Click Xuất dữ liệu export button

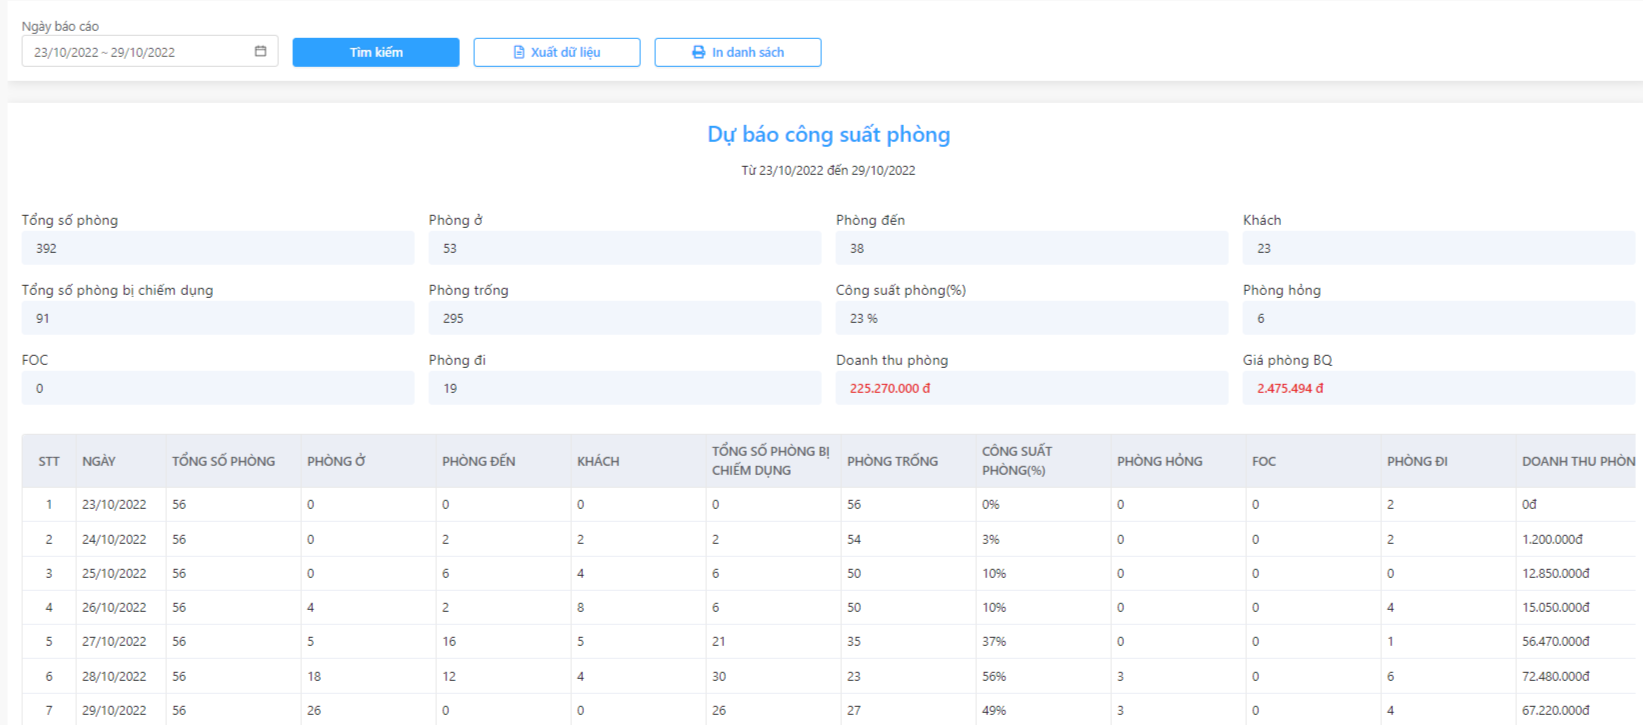point(557,52)
